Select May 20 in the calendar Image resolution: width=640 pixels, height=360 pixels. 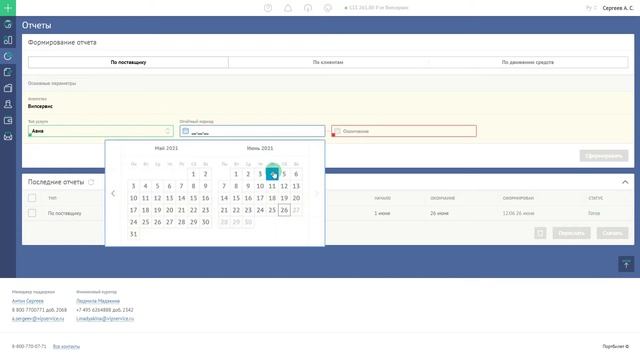point(169,210)
